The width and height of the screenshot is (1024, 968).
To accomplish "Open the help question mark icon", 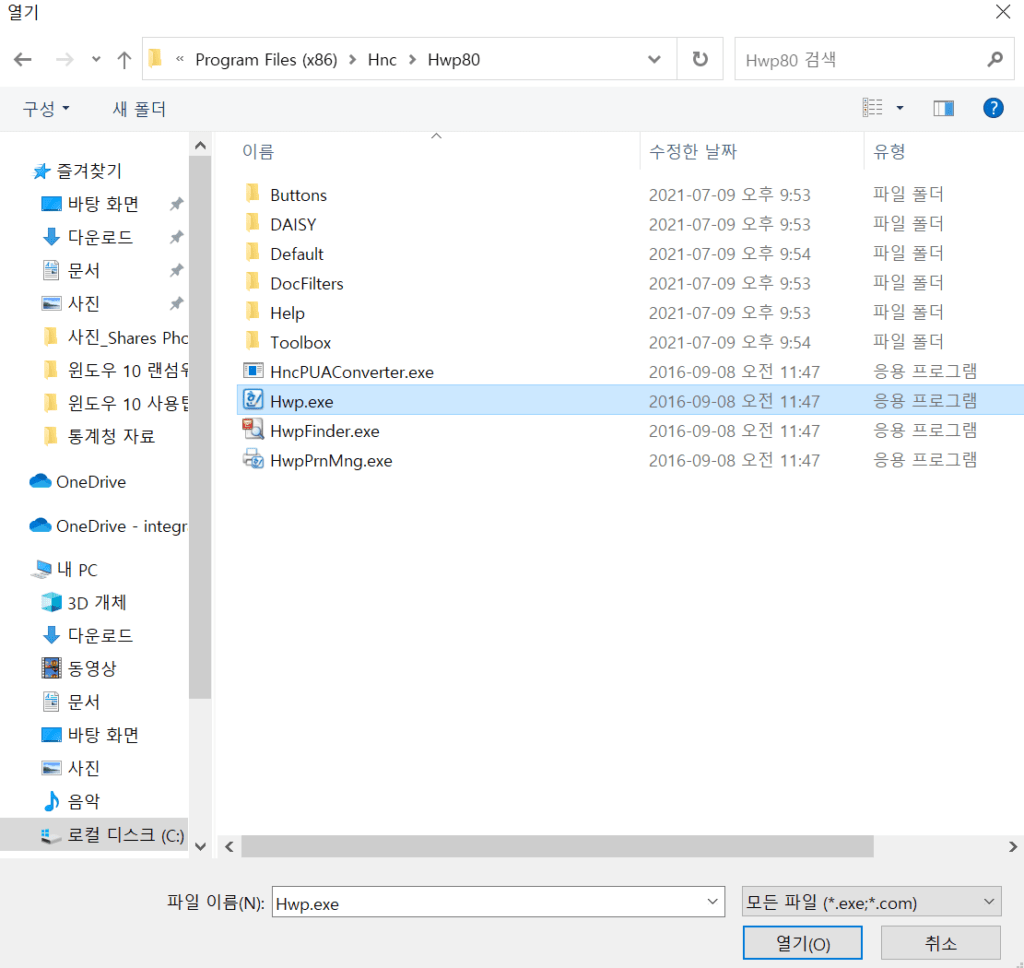I will click(993, 108).
